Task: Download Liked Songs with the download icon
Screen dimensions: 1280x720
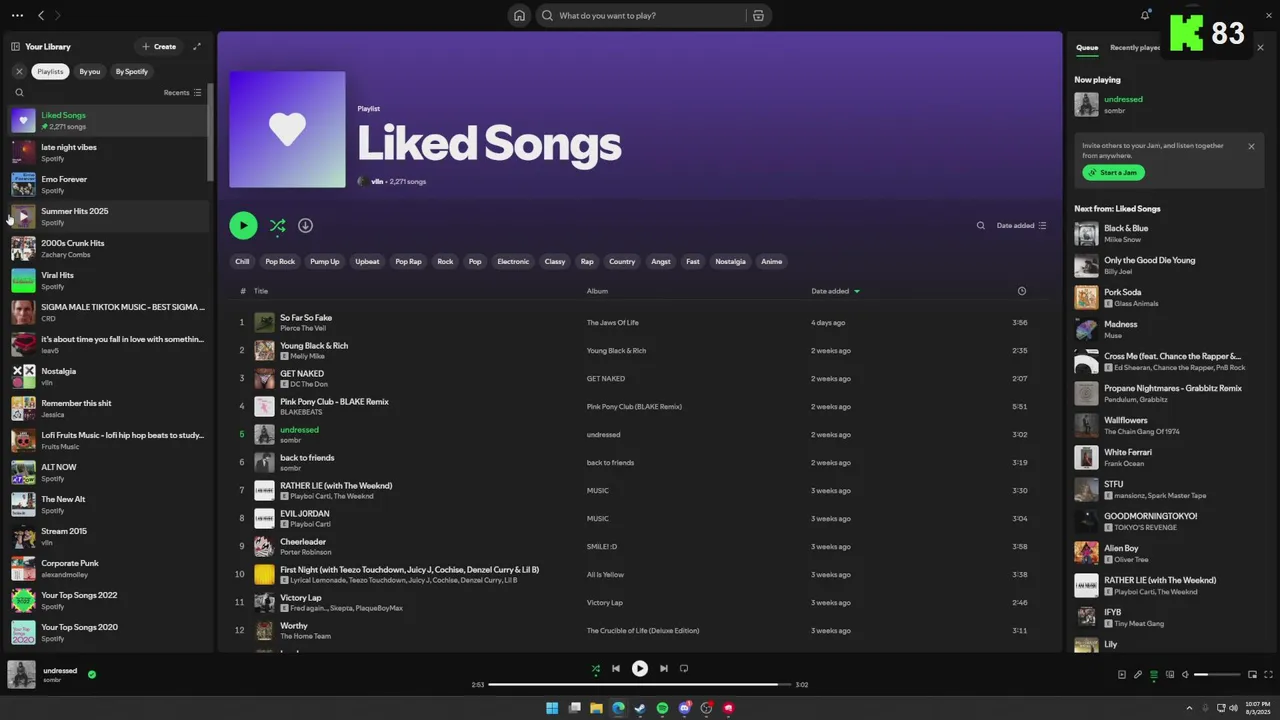Action: 306,226
